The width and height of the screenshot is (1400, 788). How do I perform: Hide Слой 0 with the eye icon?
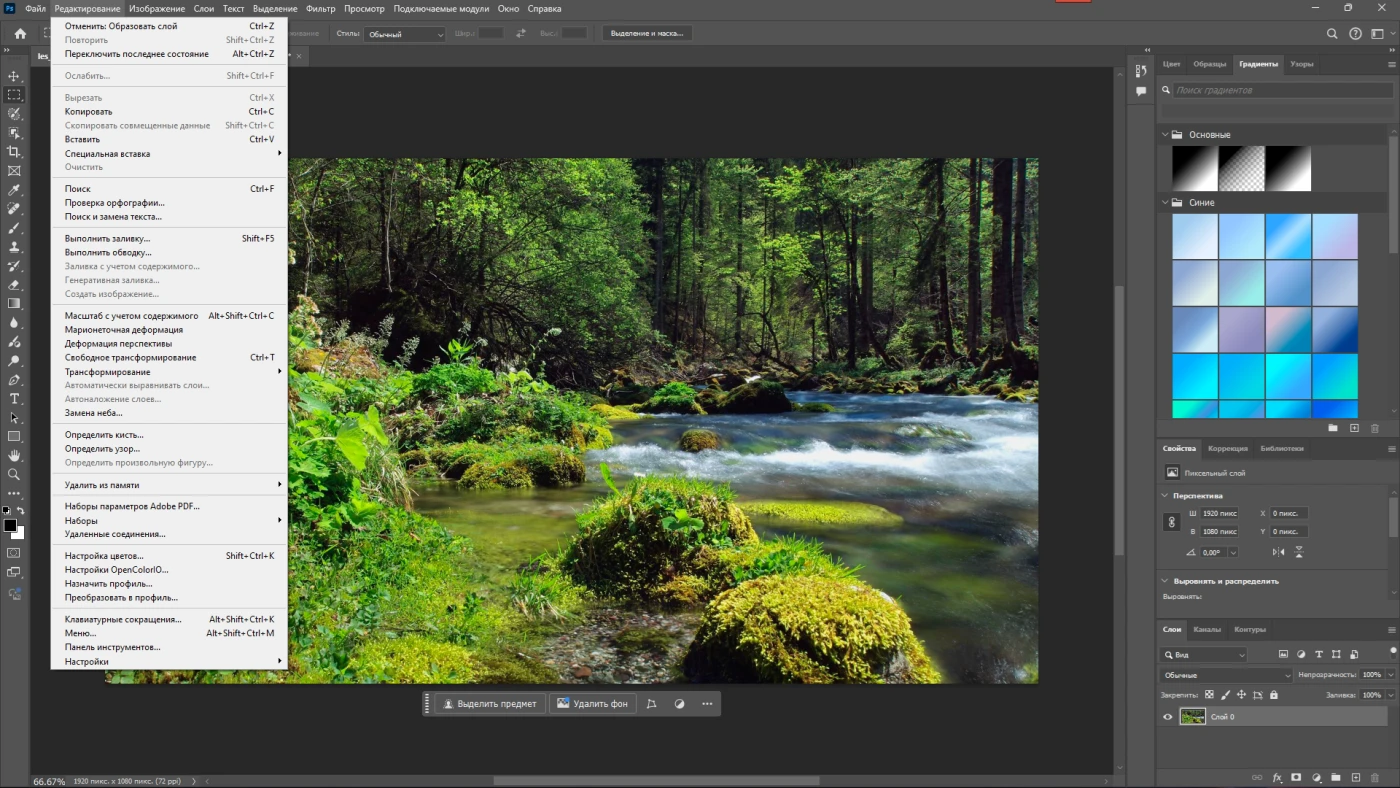point(1167,717)
